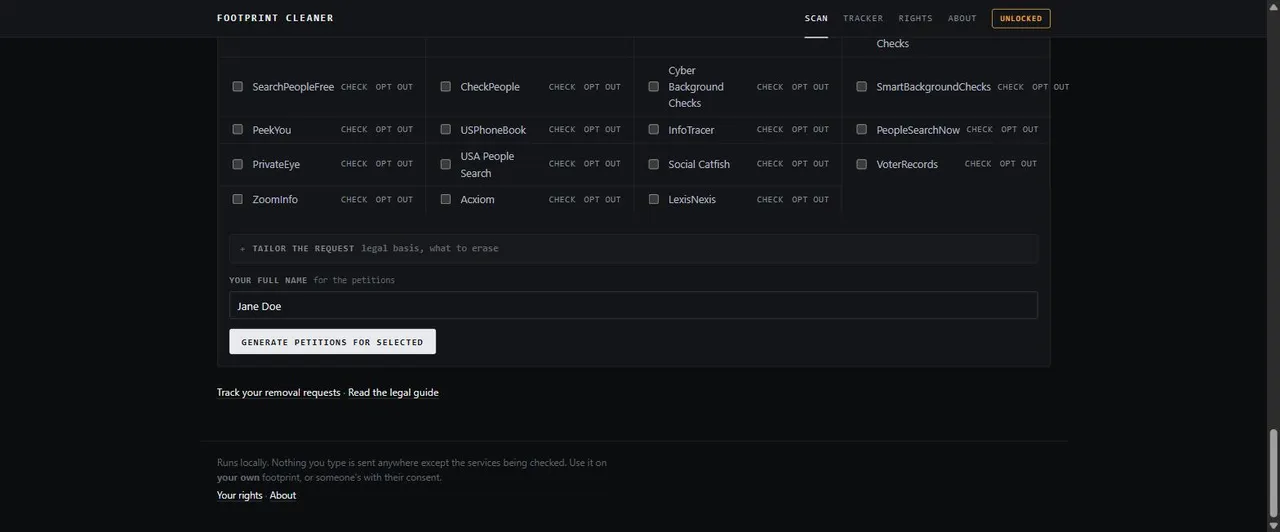The height and width of the screenshot is (532, 1280).
Task: Click the Footprint Cleaner logo title
Action: [x=275, y=18]
